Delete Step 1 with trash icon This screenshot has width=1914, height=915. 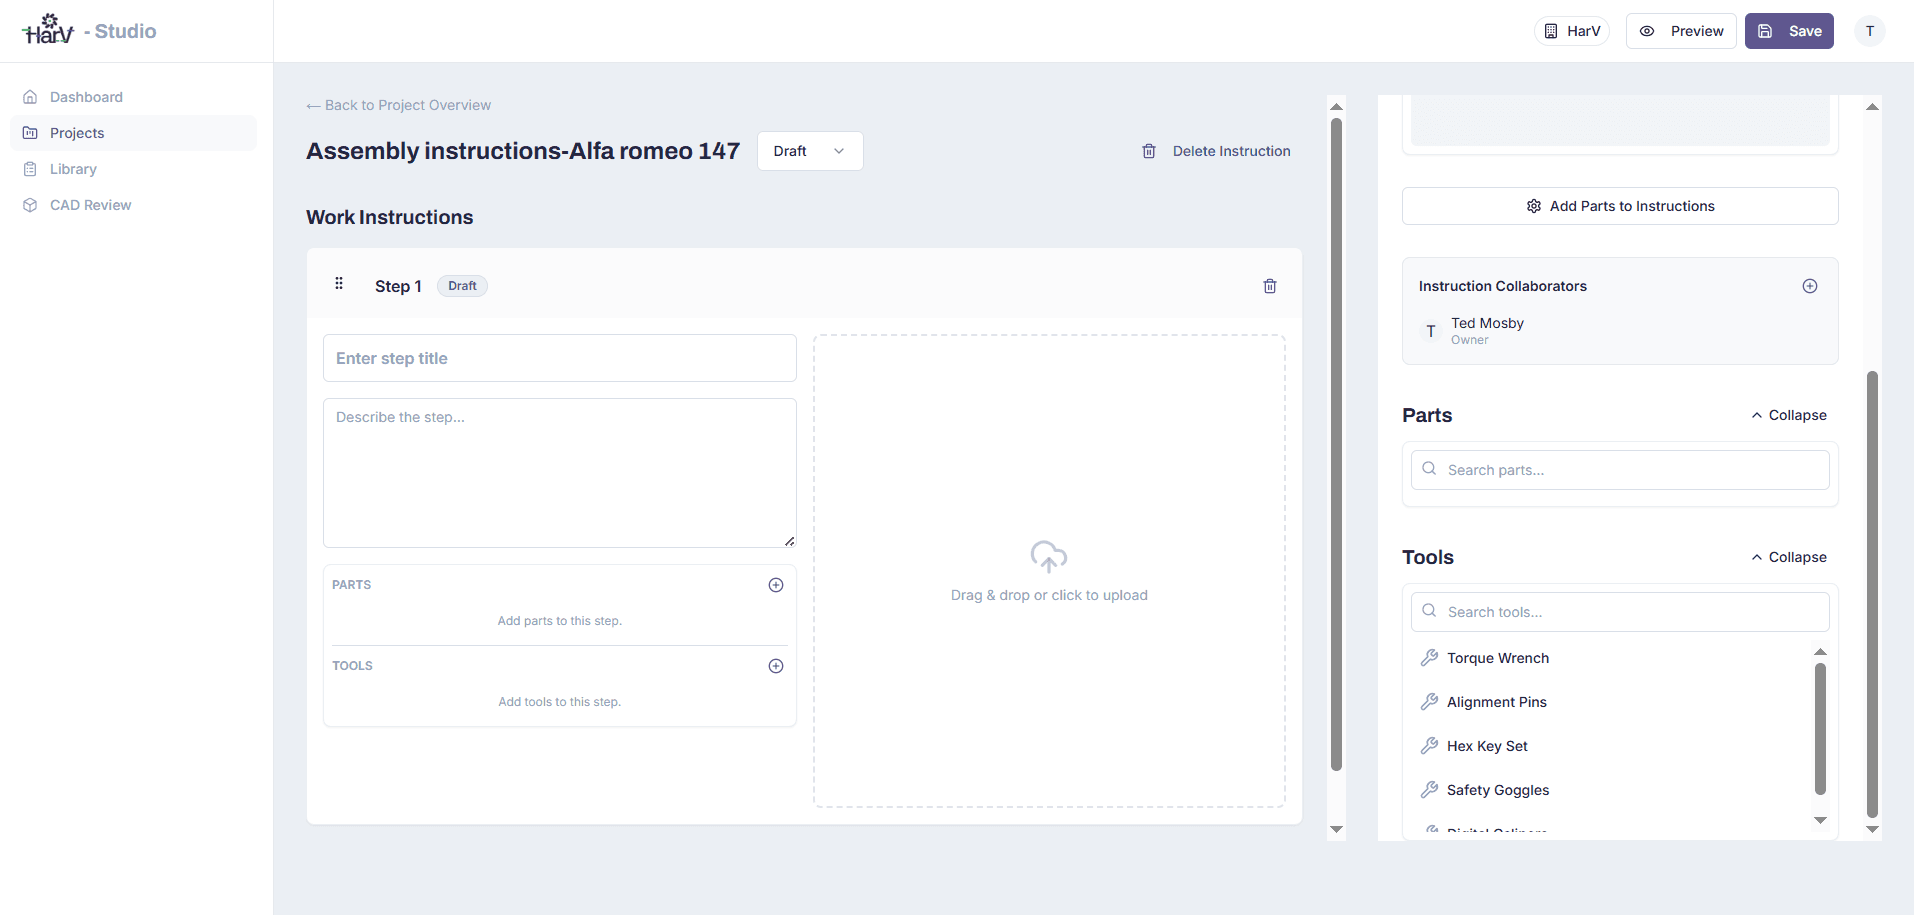coord(1270,286)
